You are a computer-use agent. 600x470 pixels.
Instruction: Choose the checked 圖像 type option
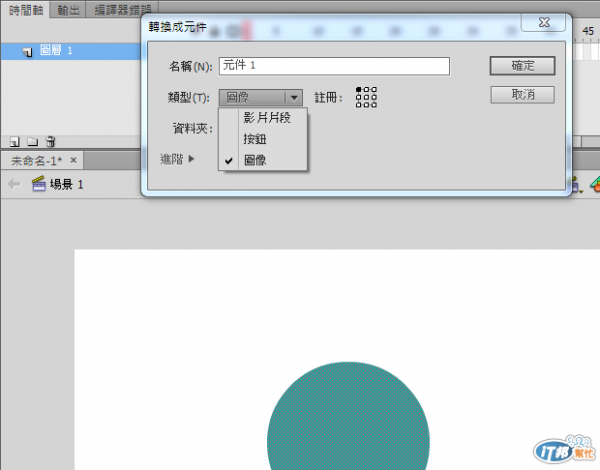point(255,160)
